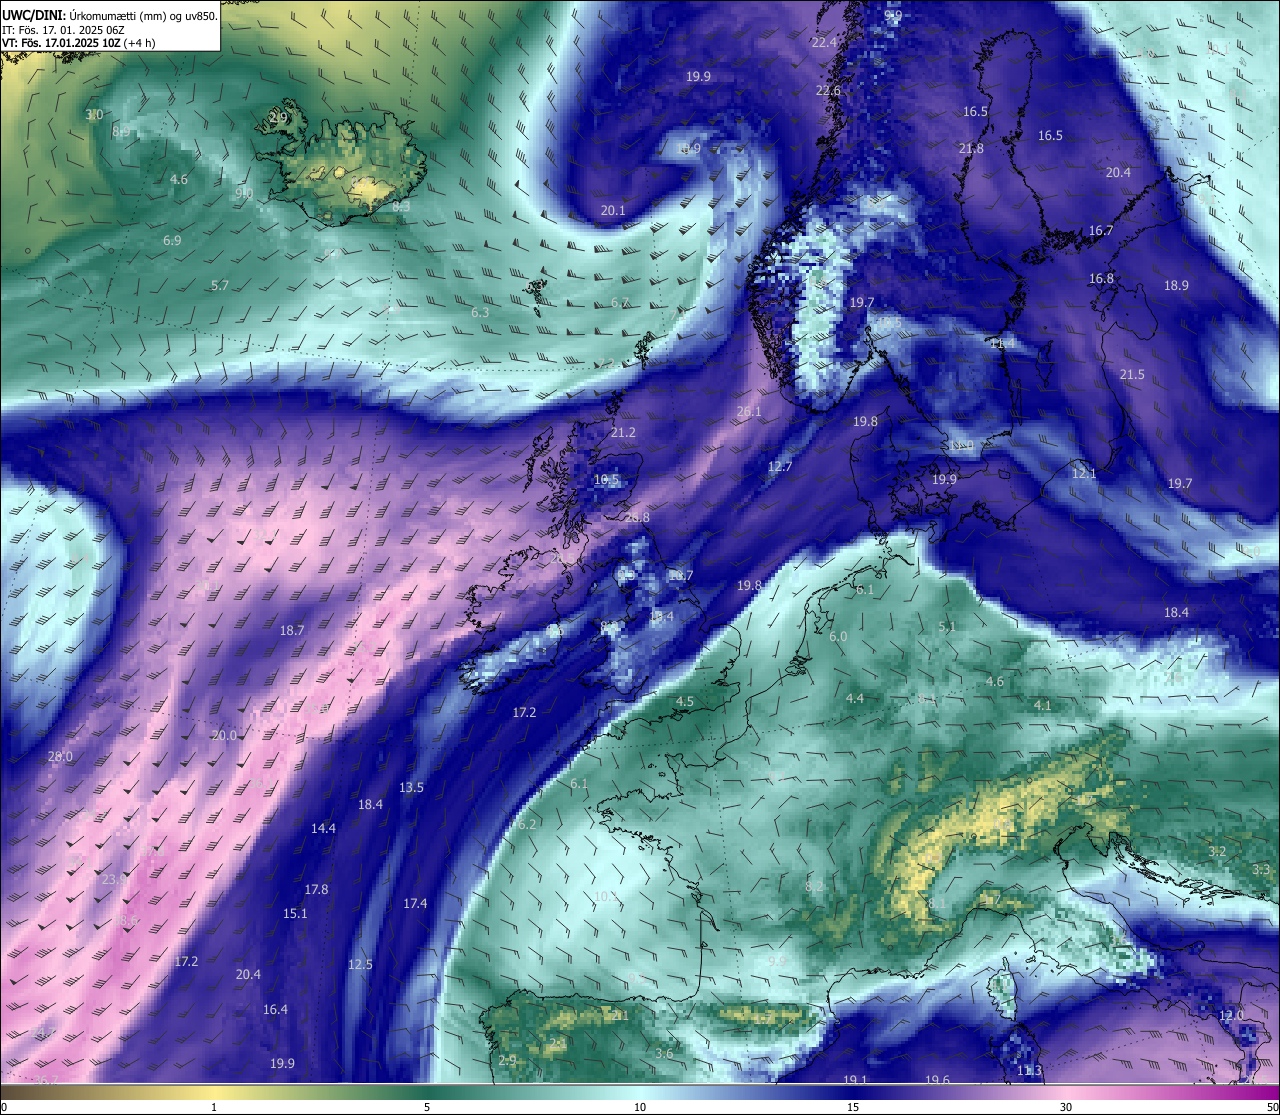Click the 10 tick label on the color scale

pyautogui.click(x=640, y=1106)
